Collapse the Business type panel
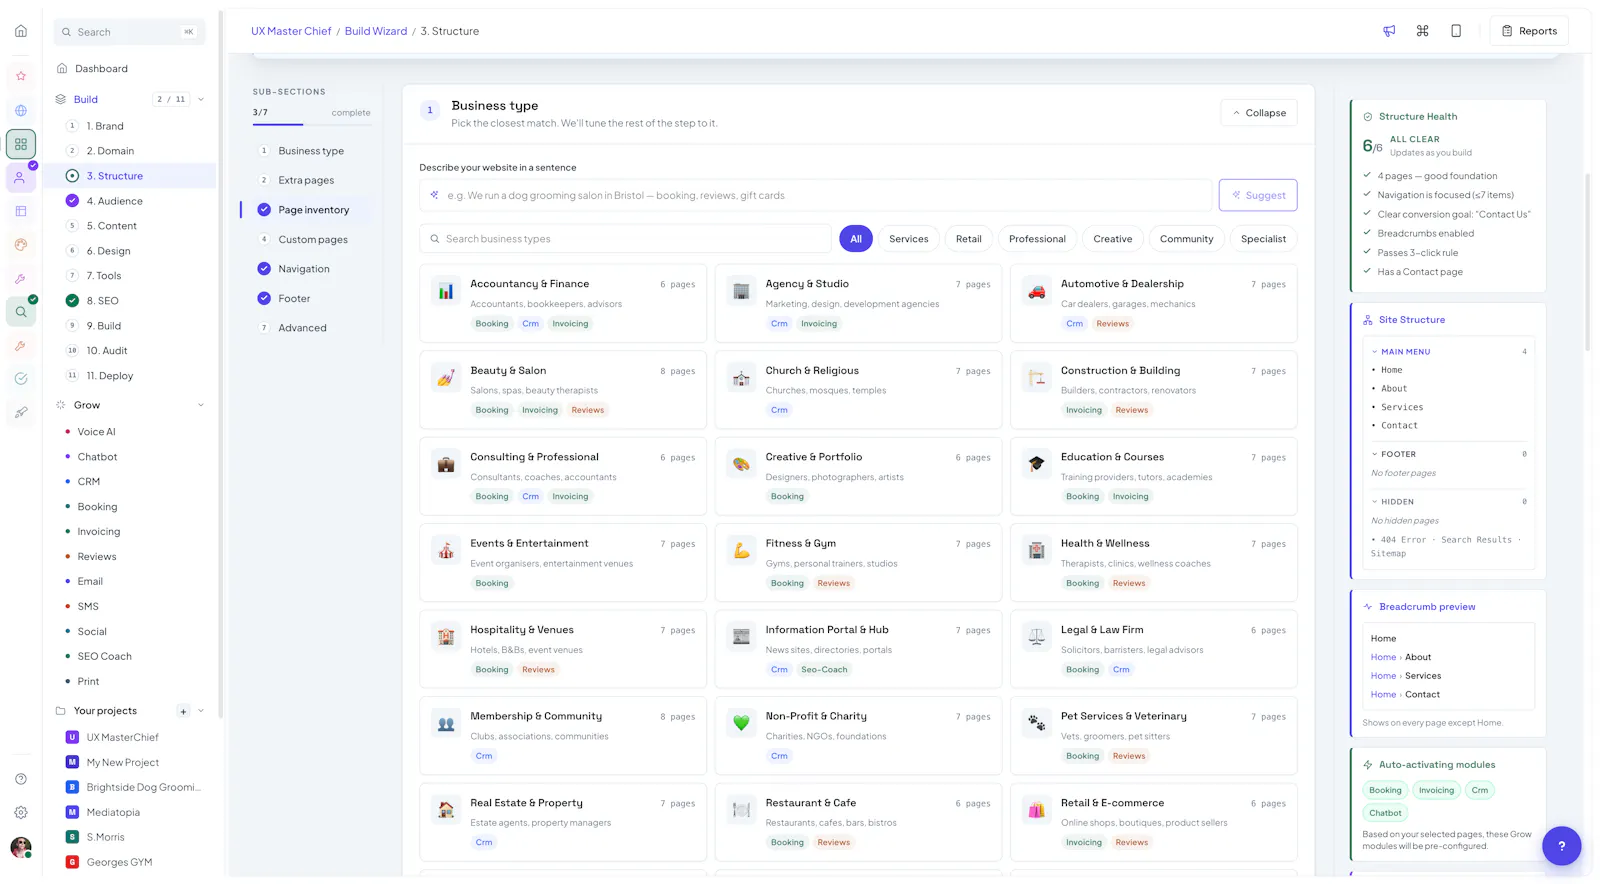 click(1259, 113)
